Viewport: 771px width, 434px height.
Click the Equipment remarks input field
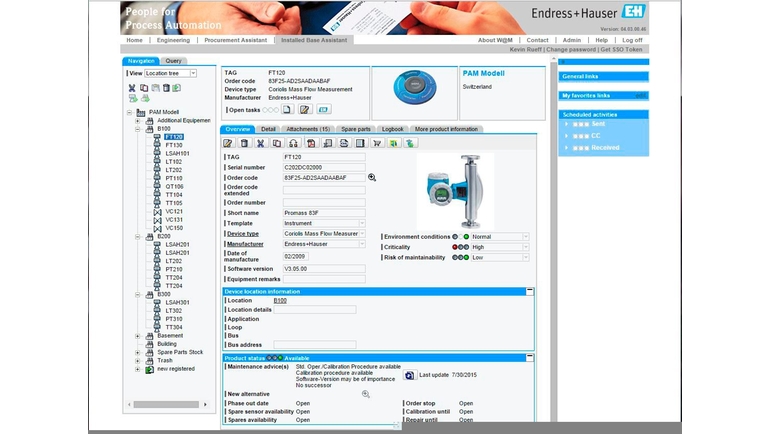[x=324, y=279]
